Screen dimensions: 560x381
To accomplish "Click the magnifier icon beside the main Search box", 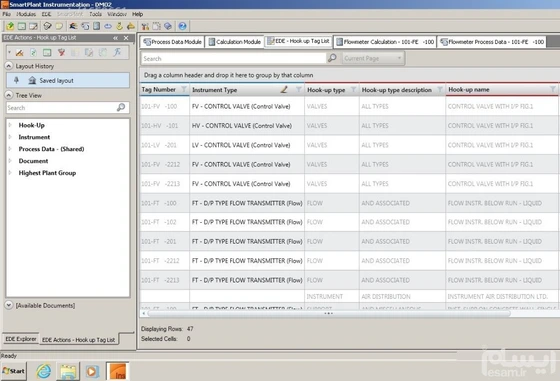I will point(332,58).
